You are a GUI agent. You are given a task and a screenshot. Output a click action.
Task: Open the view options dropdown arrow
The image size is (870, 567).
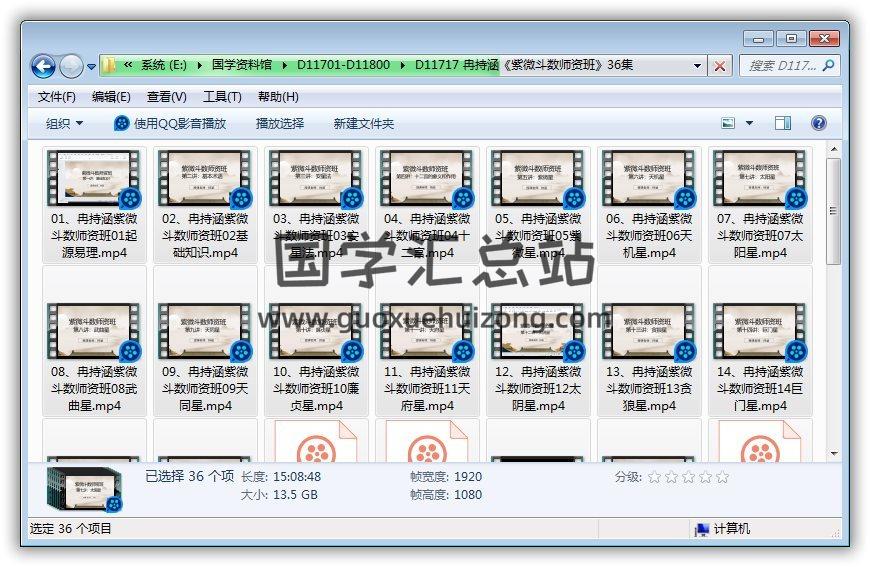click(750, 123)
